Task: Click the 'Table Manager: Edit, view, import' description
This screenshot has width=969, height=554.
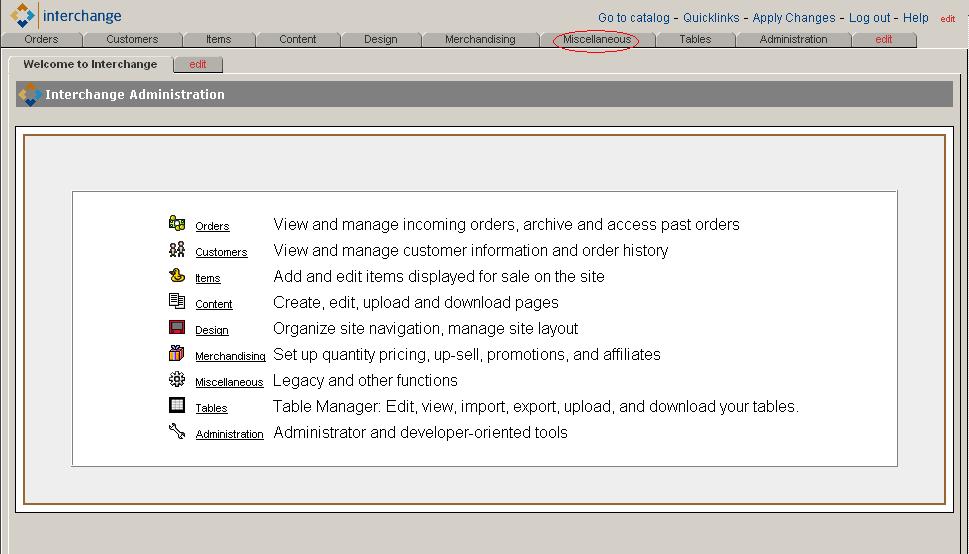Action: point(536,406)
